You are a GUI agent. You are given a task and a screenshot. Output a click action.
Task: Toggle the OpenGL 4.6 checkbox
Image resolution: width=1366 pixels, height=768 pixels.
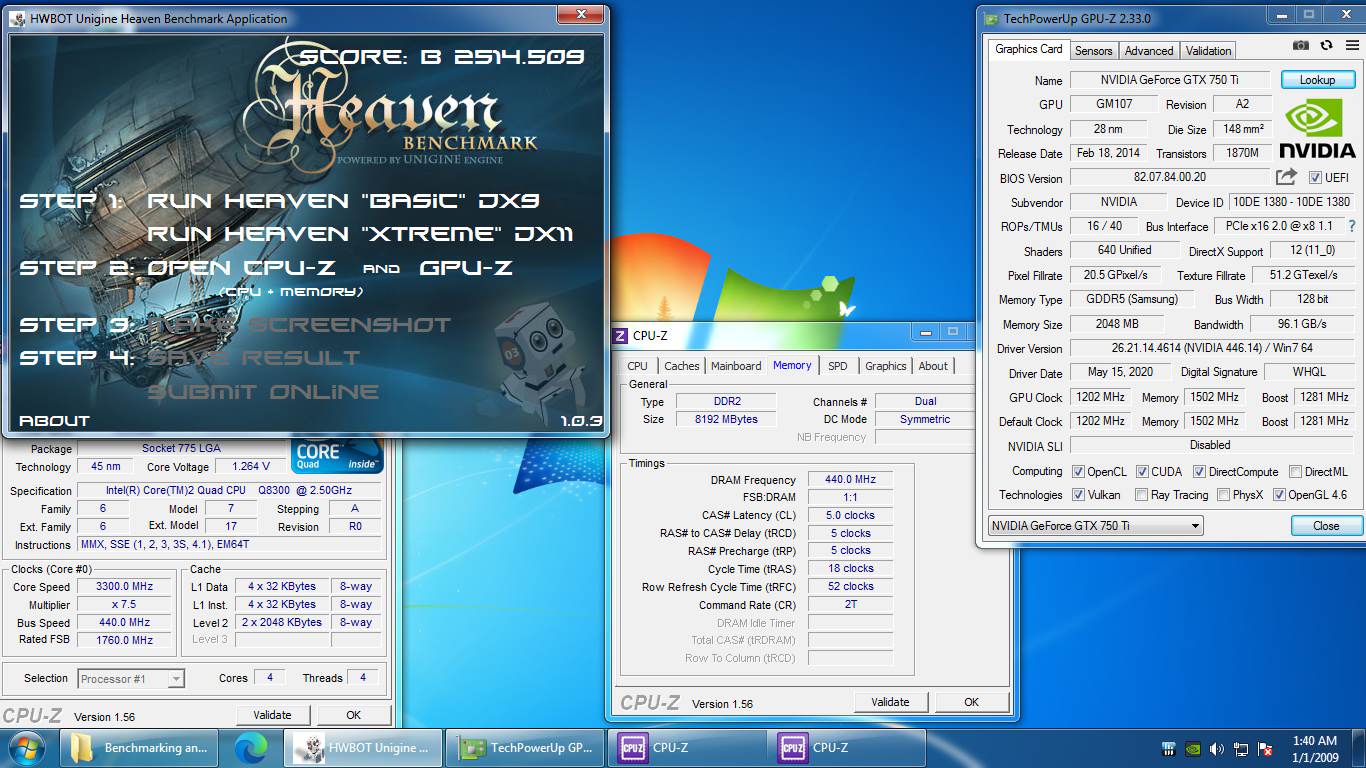(x=1279, y=495)
